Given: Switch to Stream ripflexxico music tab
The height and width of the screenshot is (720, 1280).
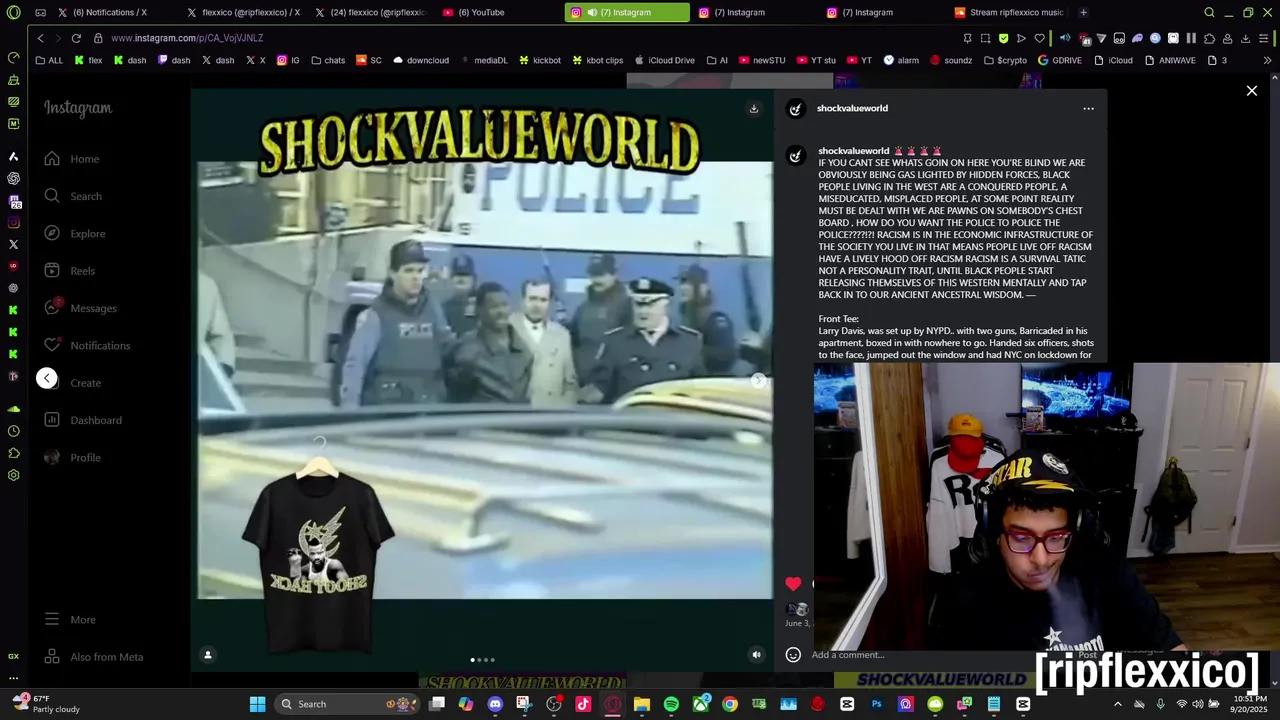Looking at the screenshot, I should coord(1010,13).
